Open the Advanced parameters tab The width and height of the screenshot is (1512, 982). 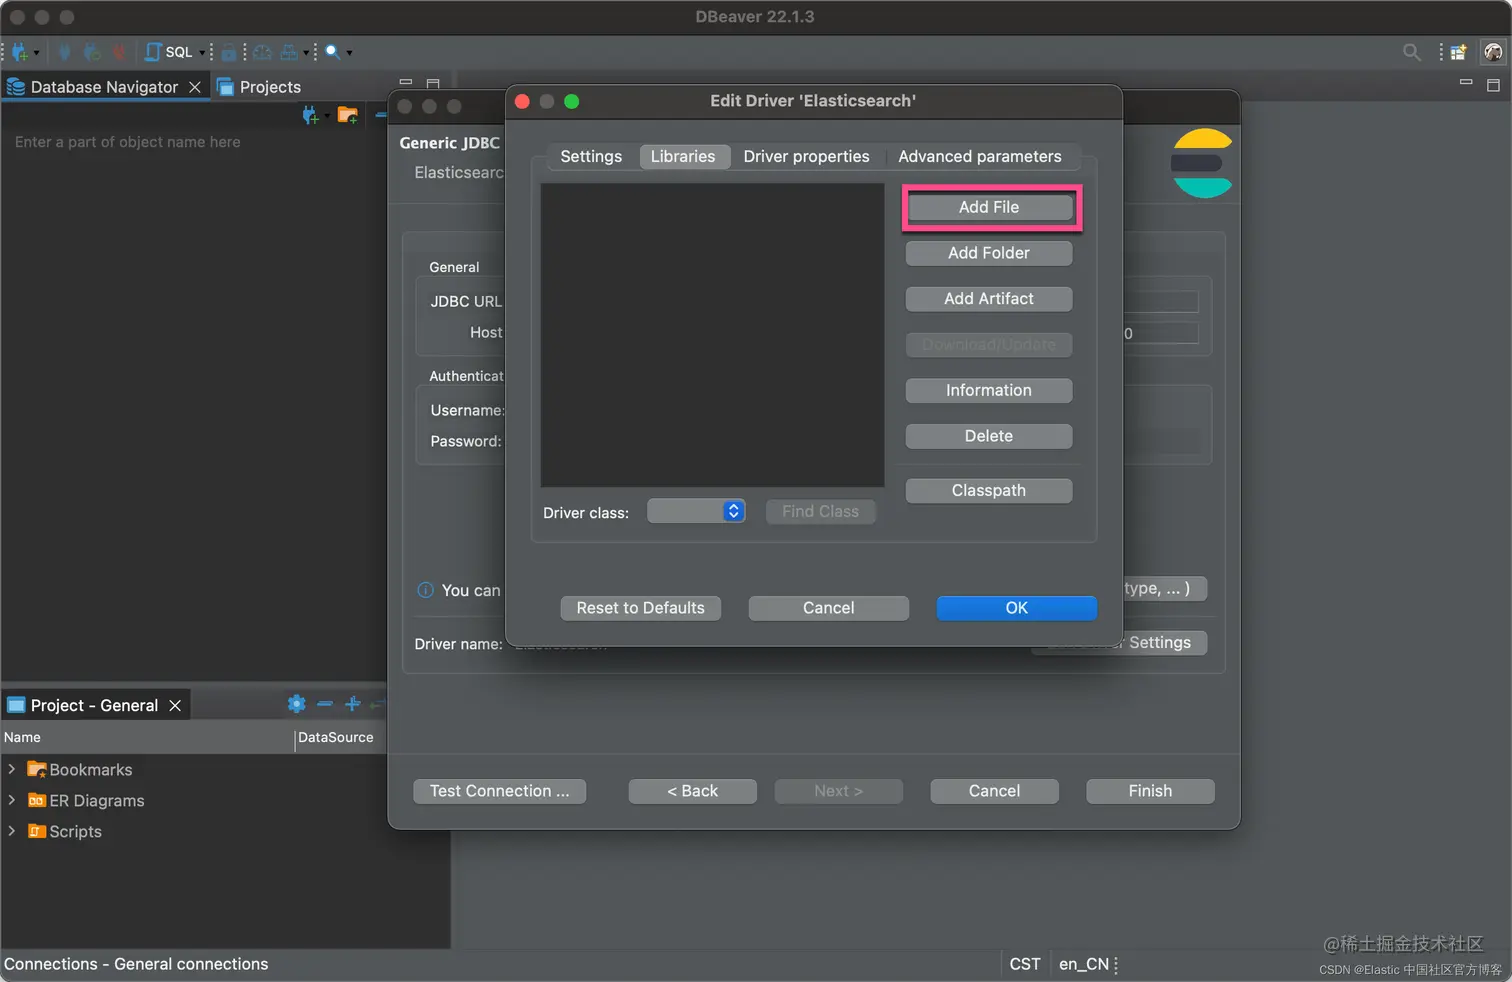[980, 157]
